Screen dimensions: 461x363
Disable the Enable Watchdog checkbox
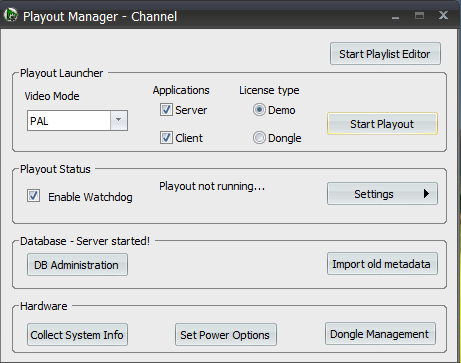33,196
